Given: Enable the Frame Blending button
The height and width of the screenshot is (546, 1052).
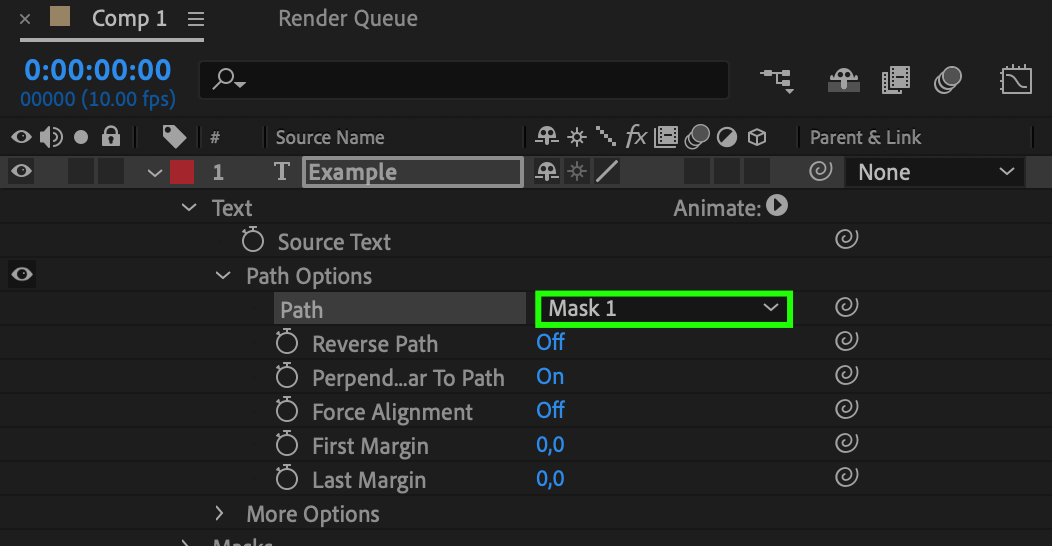Looking at the screenshot, I should (896, 80).
